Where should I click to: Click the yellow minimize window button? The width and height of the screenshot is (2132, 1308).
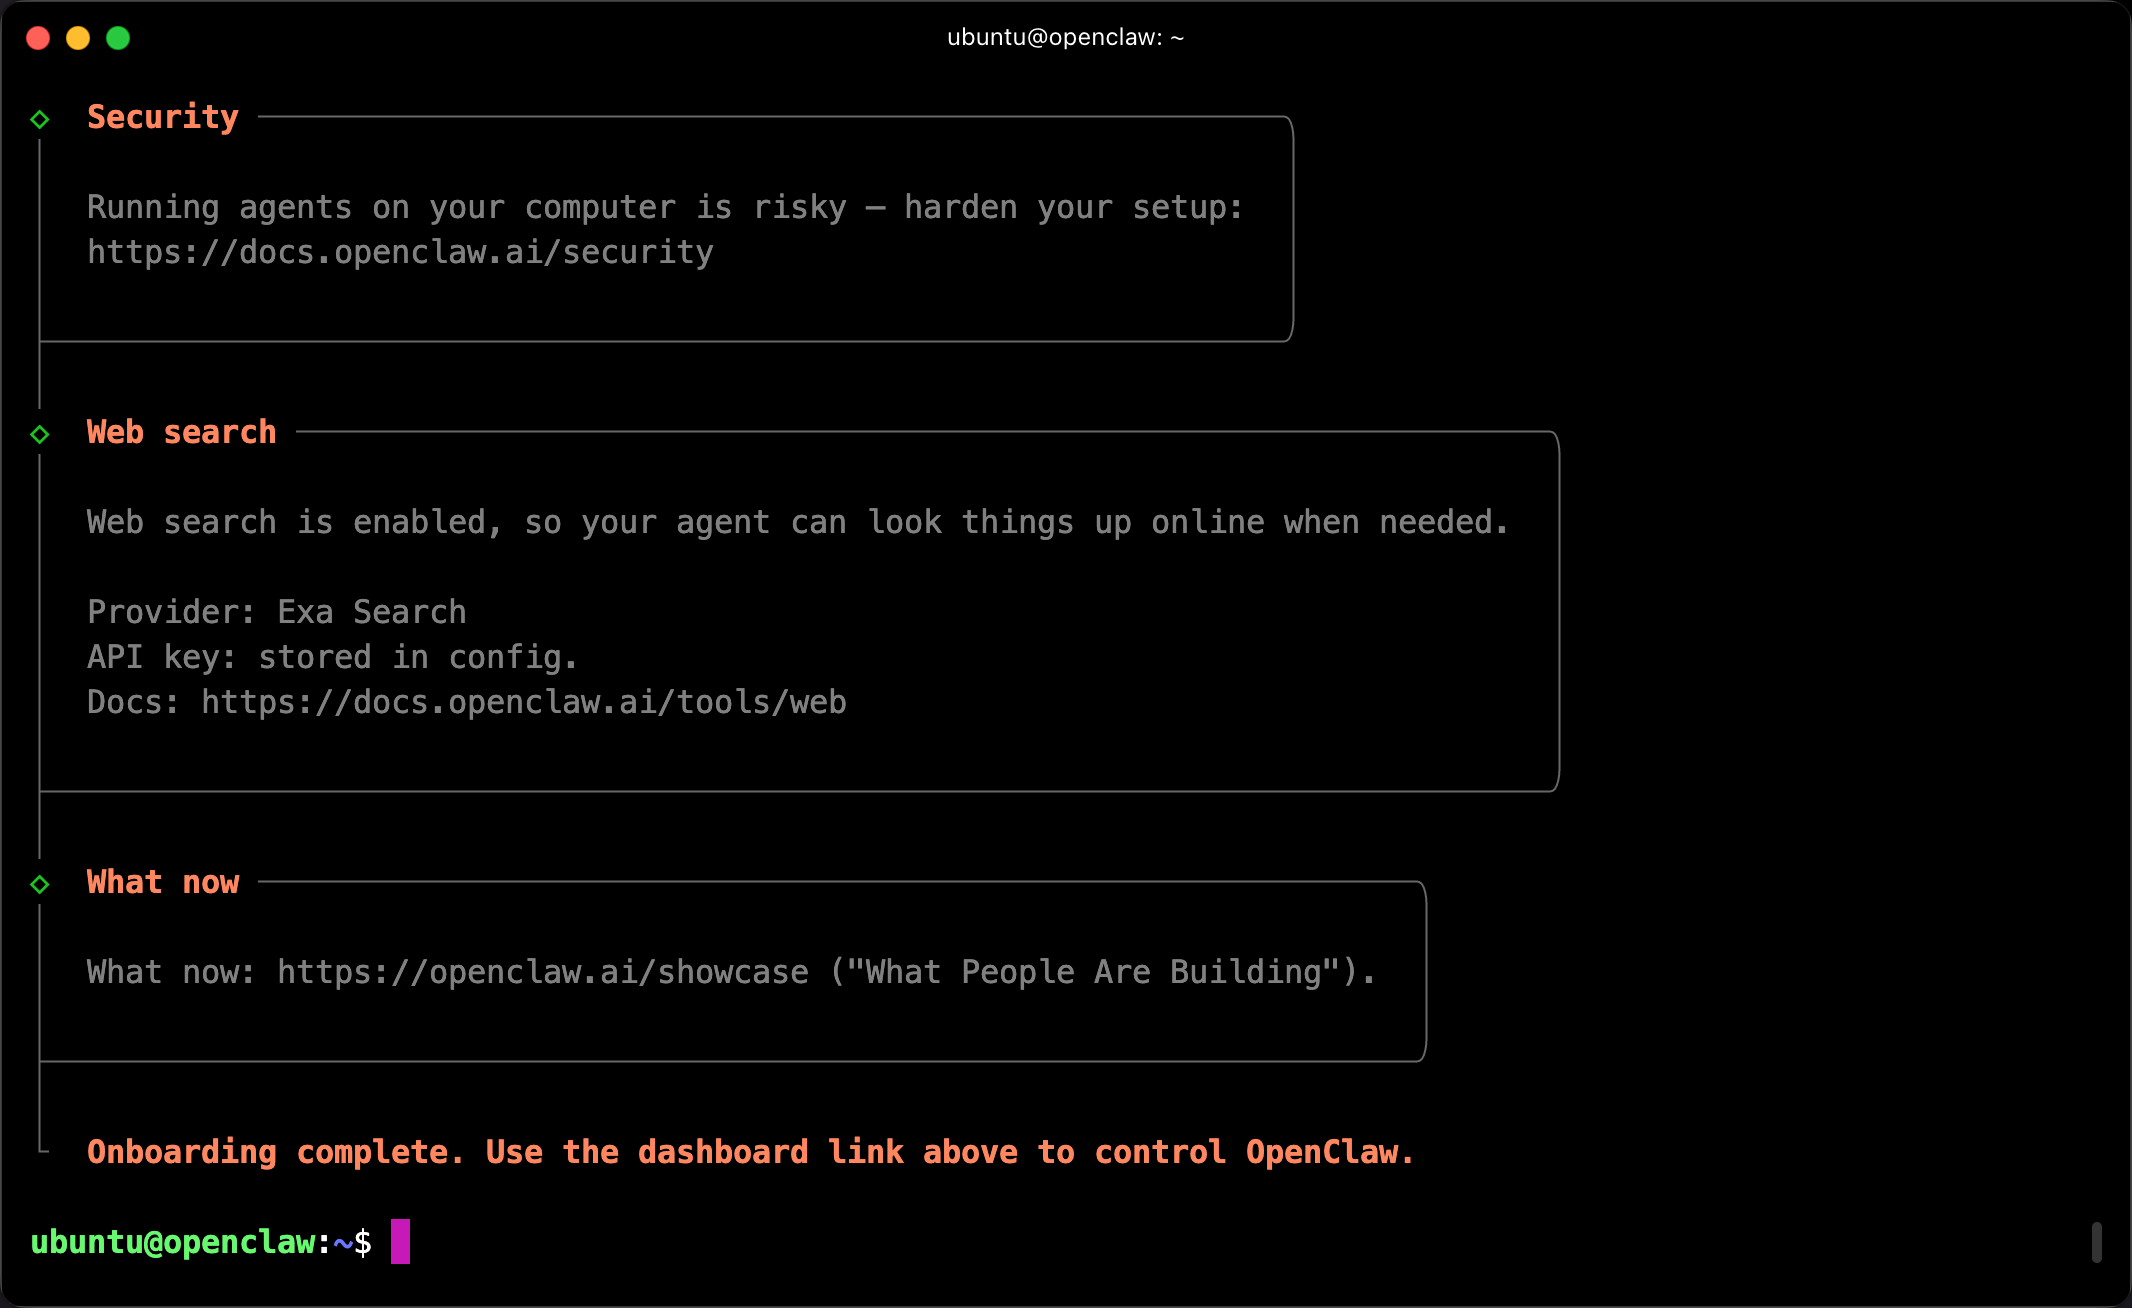(78, 38)
